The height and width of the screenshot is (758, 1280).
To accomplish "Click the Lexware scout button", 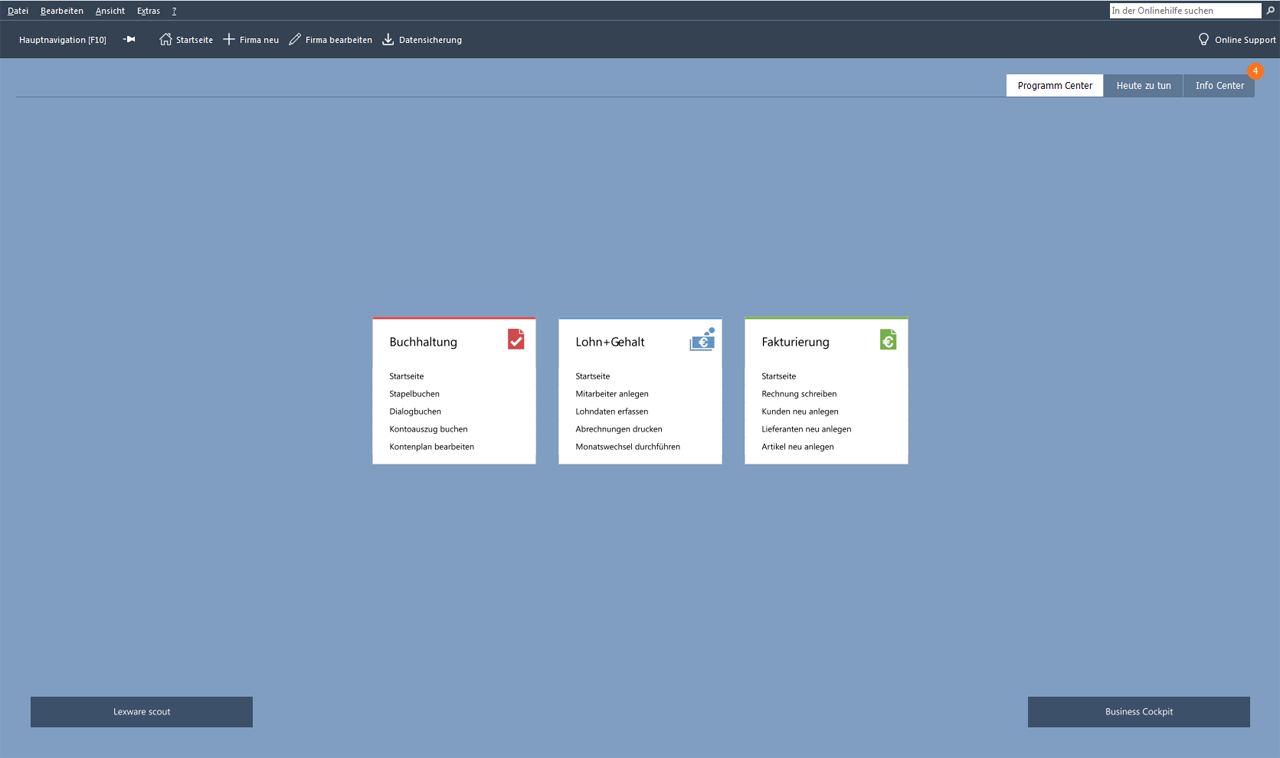I will (141, 712).
